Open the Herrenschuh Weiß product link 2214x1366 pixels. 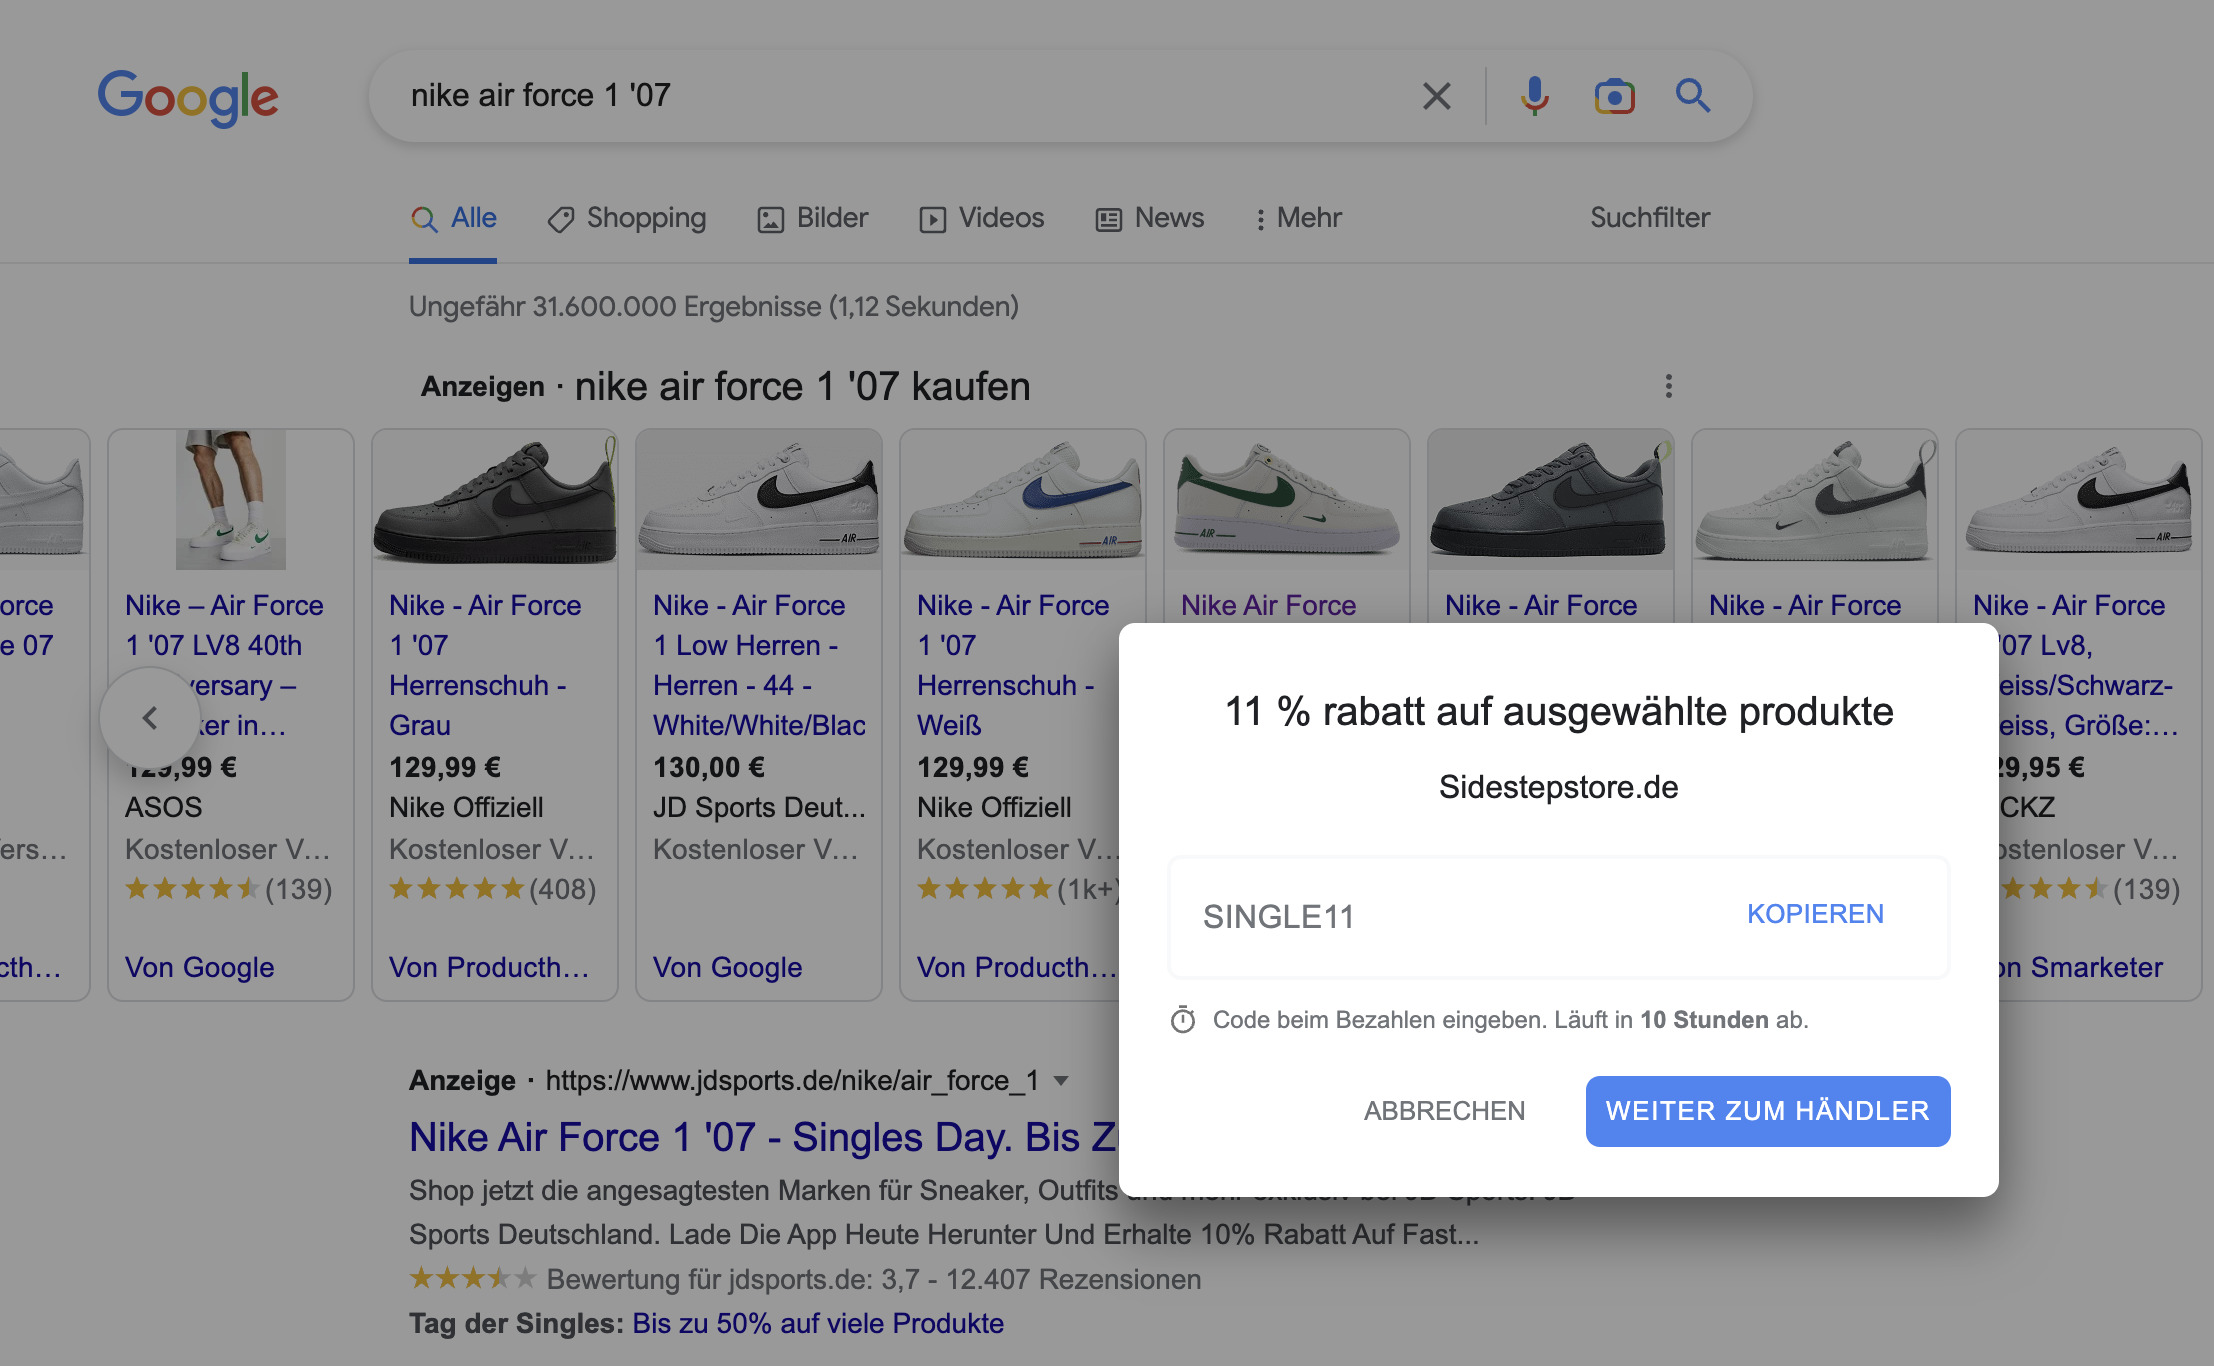(x=1013, y=664)
